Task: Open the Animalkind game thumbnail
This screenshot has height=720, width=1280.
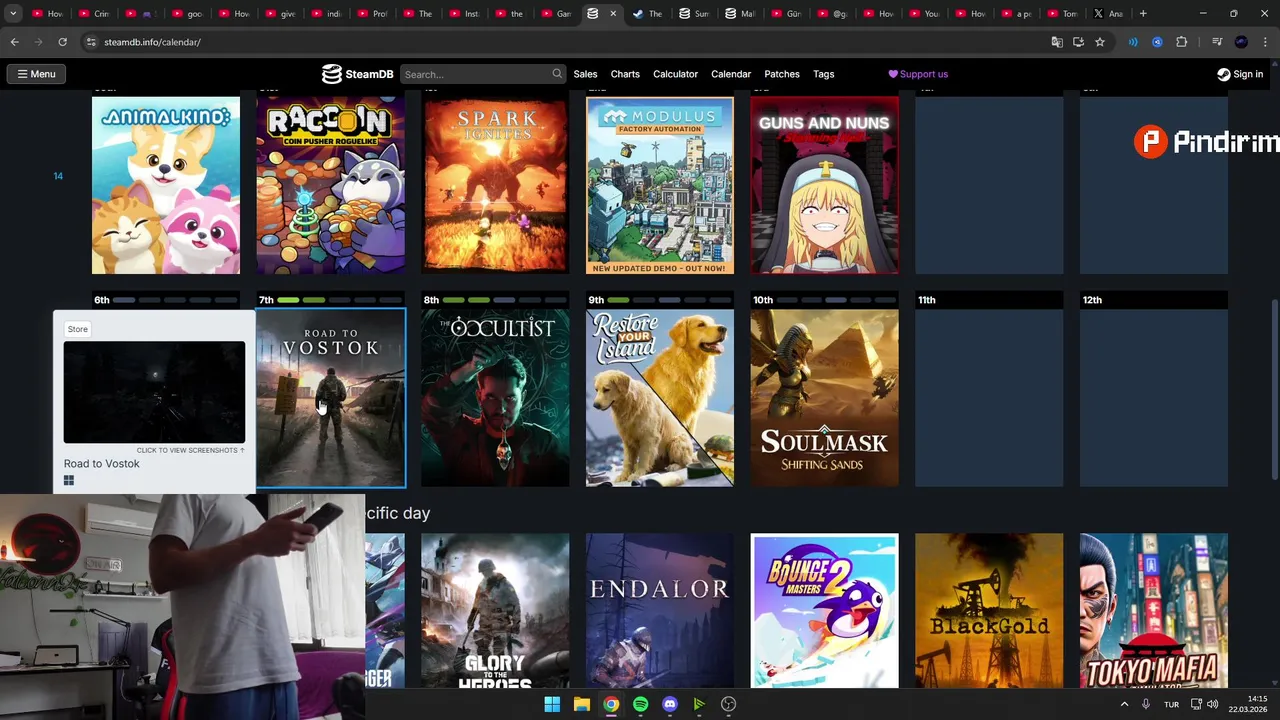Action: (x=166, y=185)
